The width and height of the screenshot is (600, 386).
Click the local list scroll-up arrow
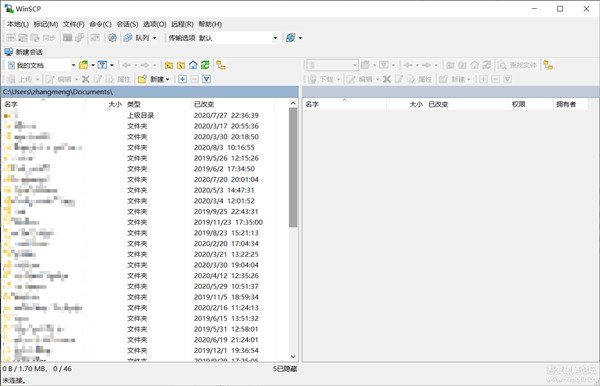pyautogui.click(x=293, y=103)
